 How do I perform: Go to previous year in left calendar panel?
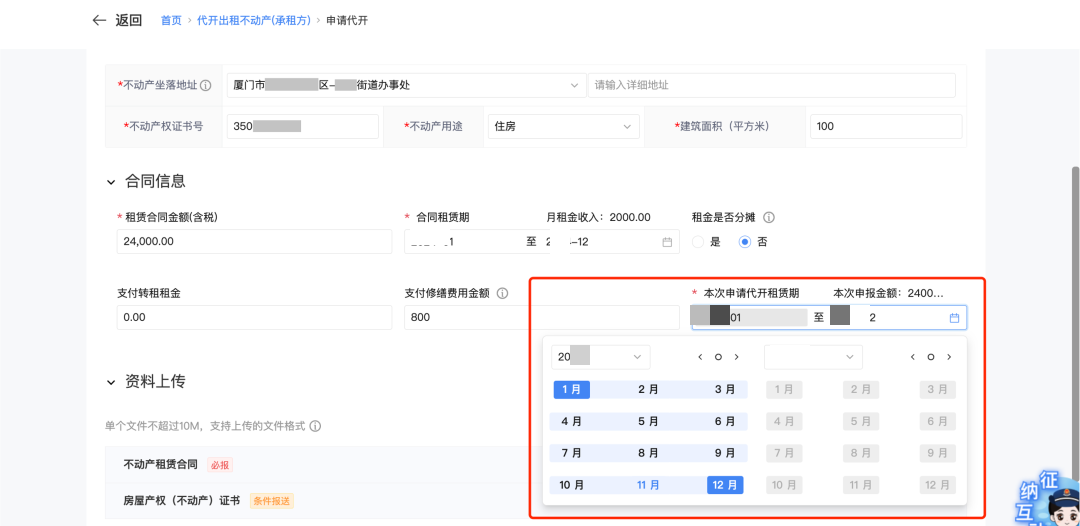point(700,357)
